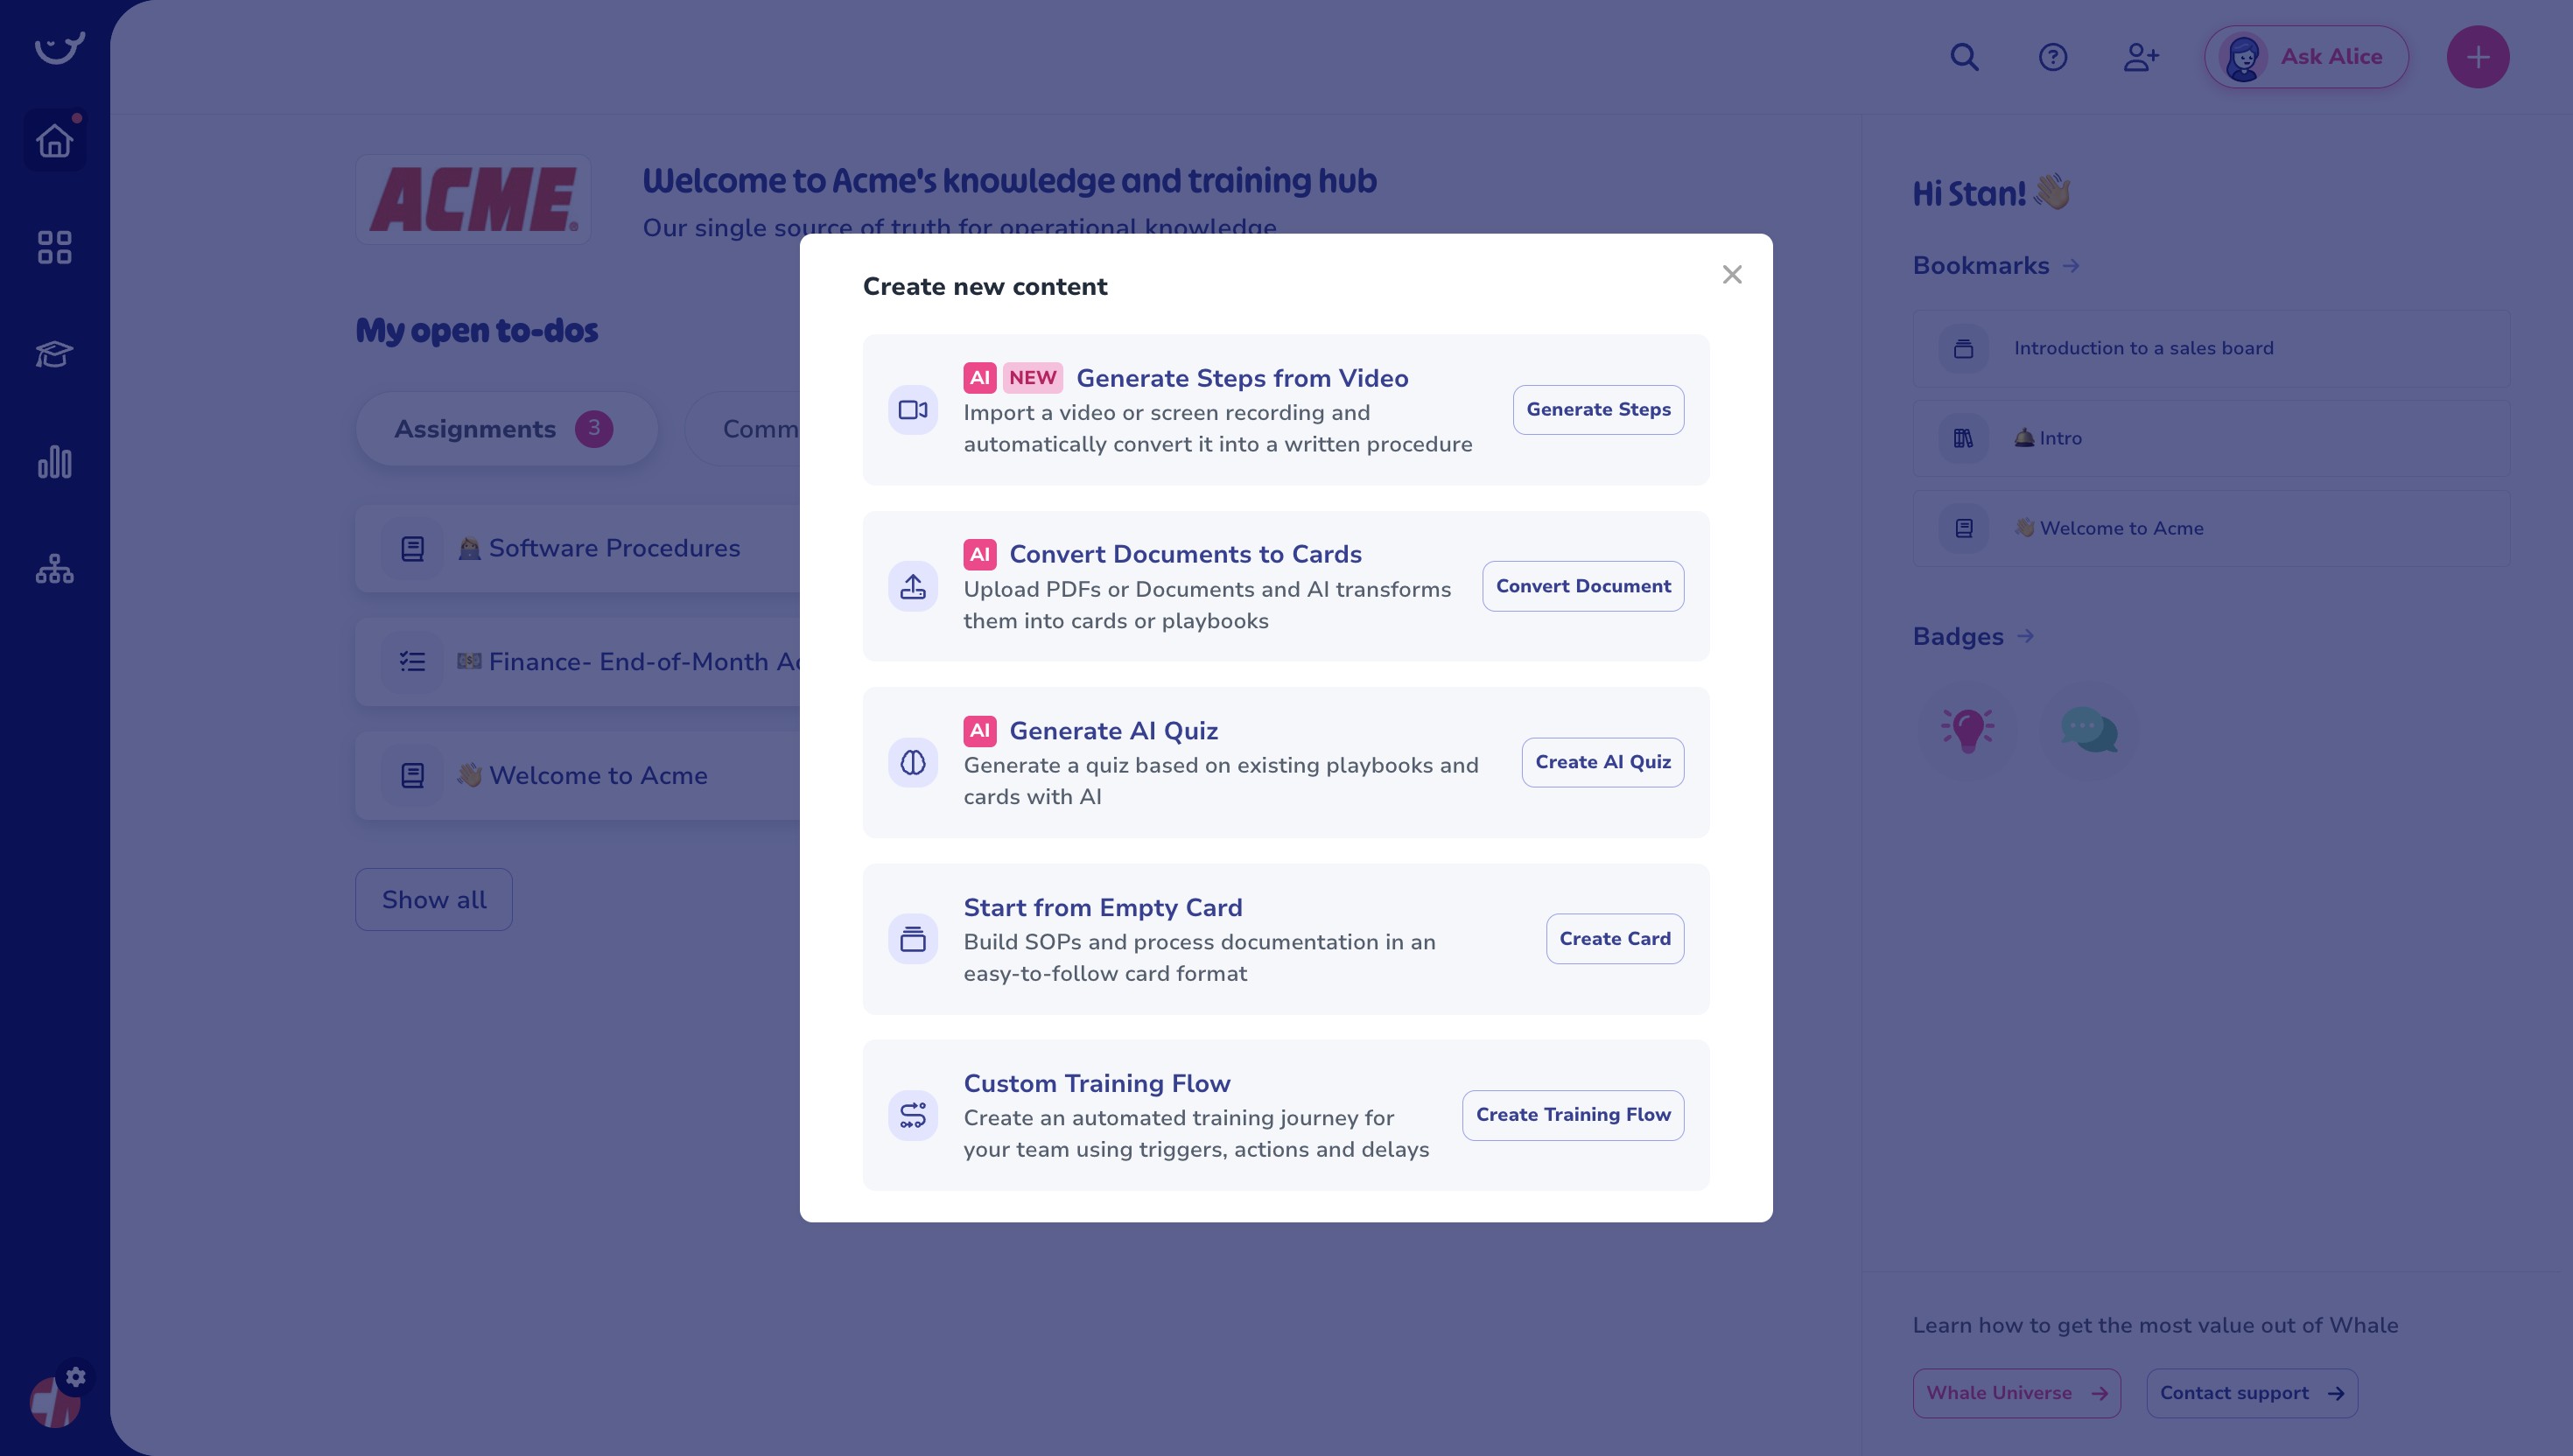Click the video camera icon
Image resolution: width=2573 pixels, height=1456 pixels.
912,410
